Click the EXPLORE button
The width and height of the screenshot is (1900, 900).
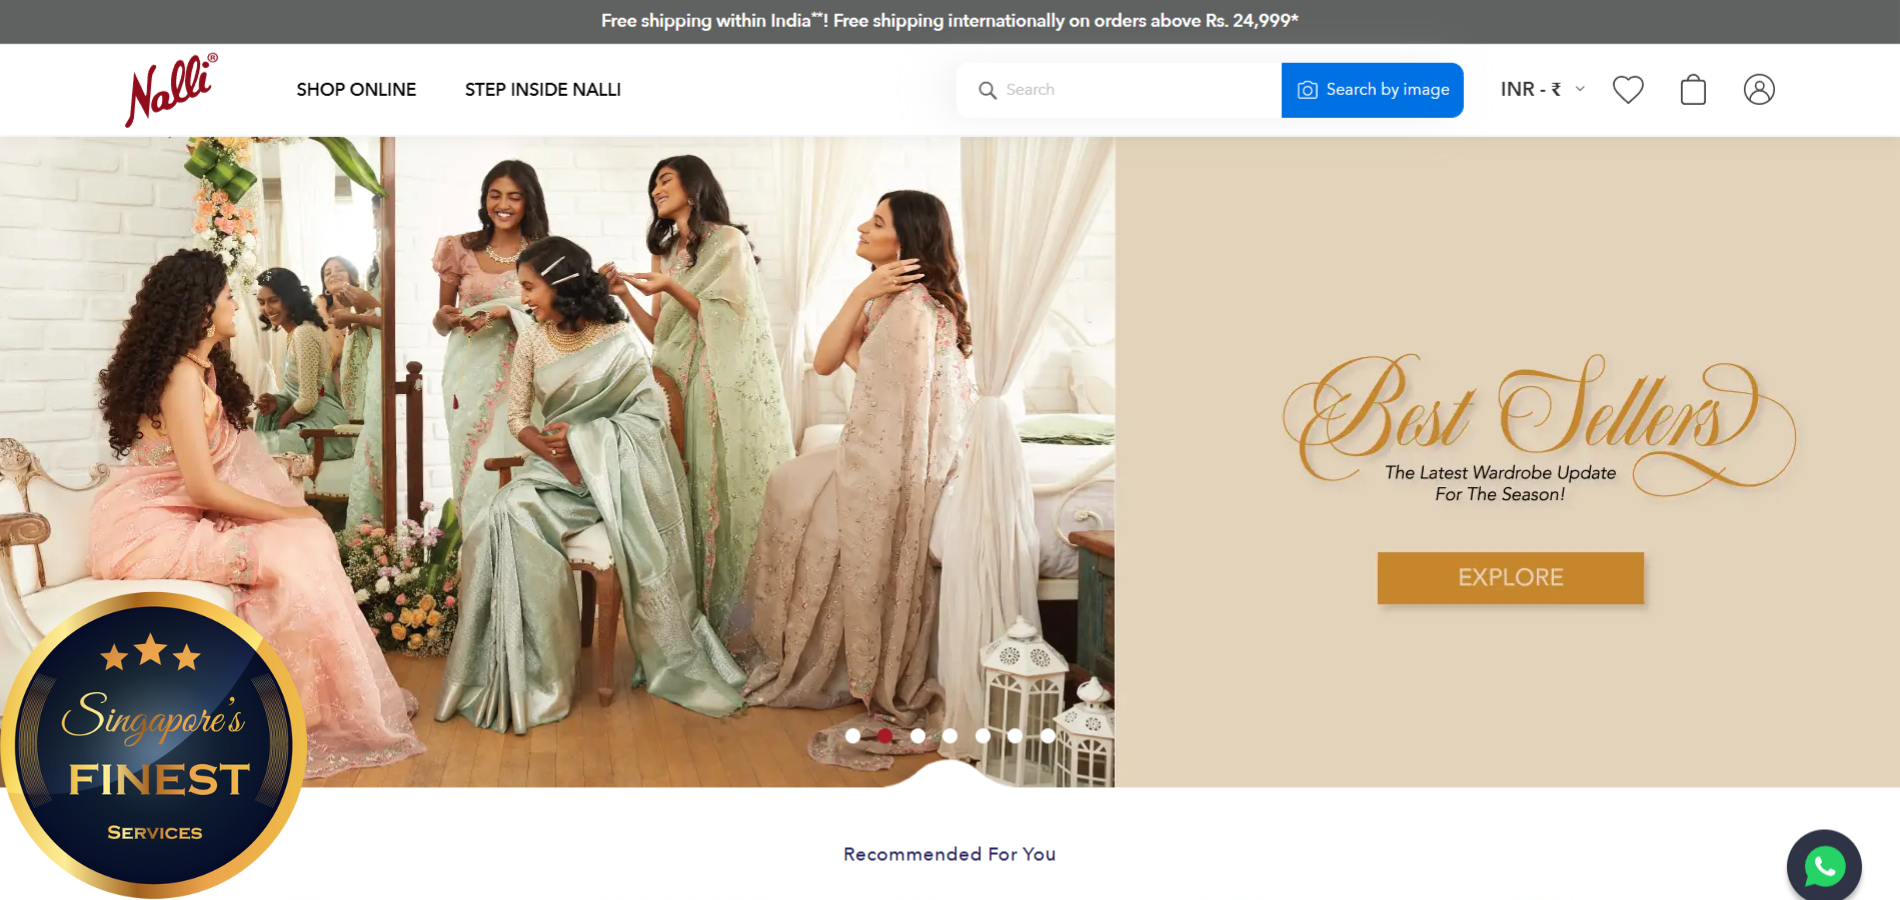[1510, 578]
